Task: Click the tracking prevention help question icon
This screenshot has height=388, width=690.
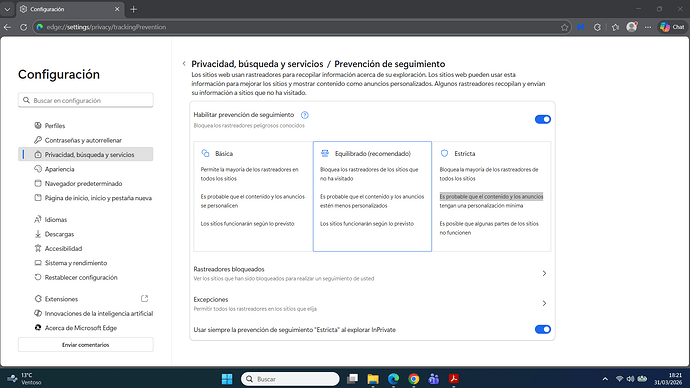Action: tap(305, 115)
